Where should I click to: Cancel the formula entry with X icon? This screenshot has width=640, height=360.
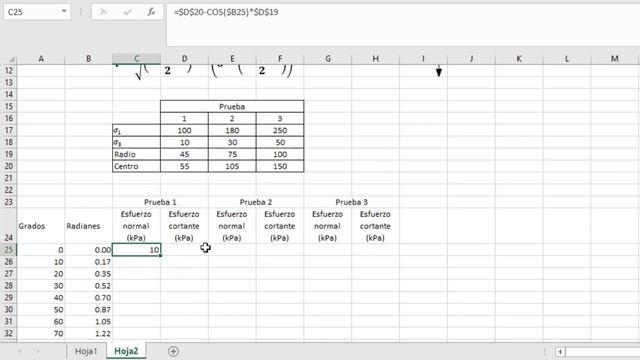(x=103, y=12)
